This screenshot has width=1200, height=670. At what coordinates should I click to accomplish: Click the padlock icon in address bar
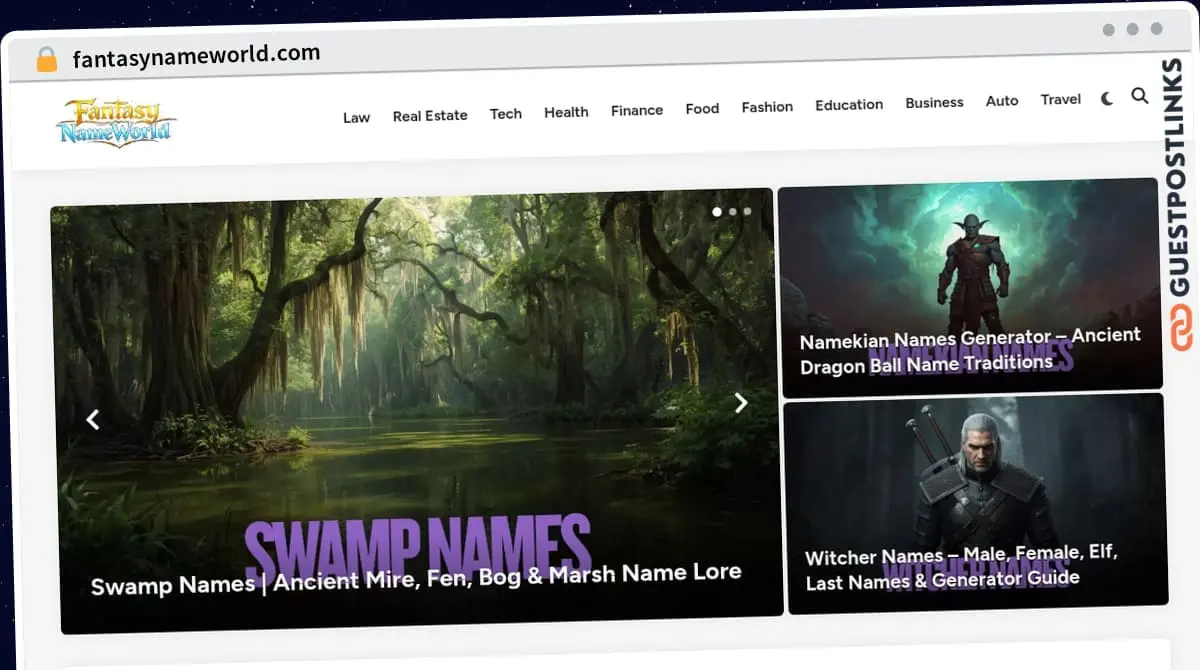[x=47, y=59]
